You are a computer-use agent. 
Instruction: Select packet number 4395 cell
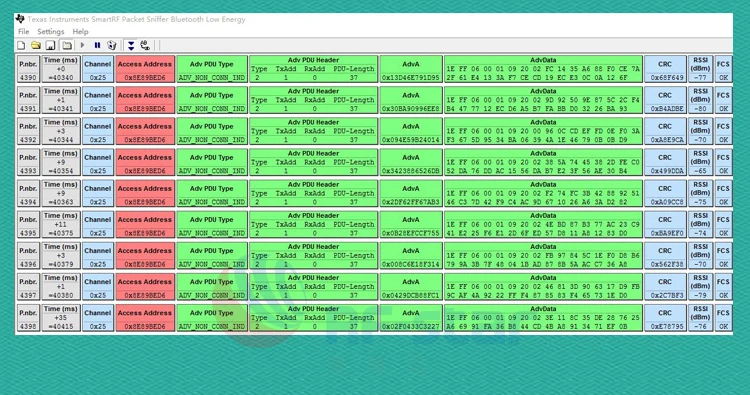(x=28, y=224)
